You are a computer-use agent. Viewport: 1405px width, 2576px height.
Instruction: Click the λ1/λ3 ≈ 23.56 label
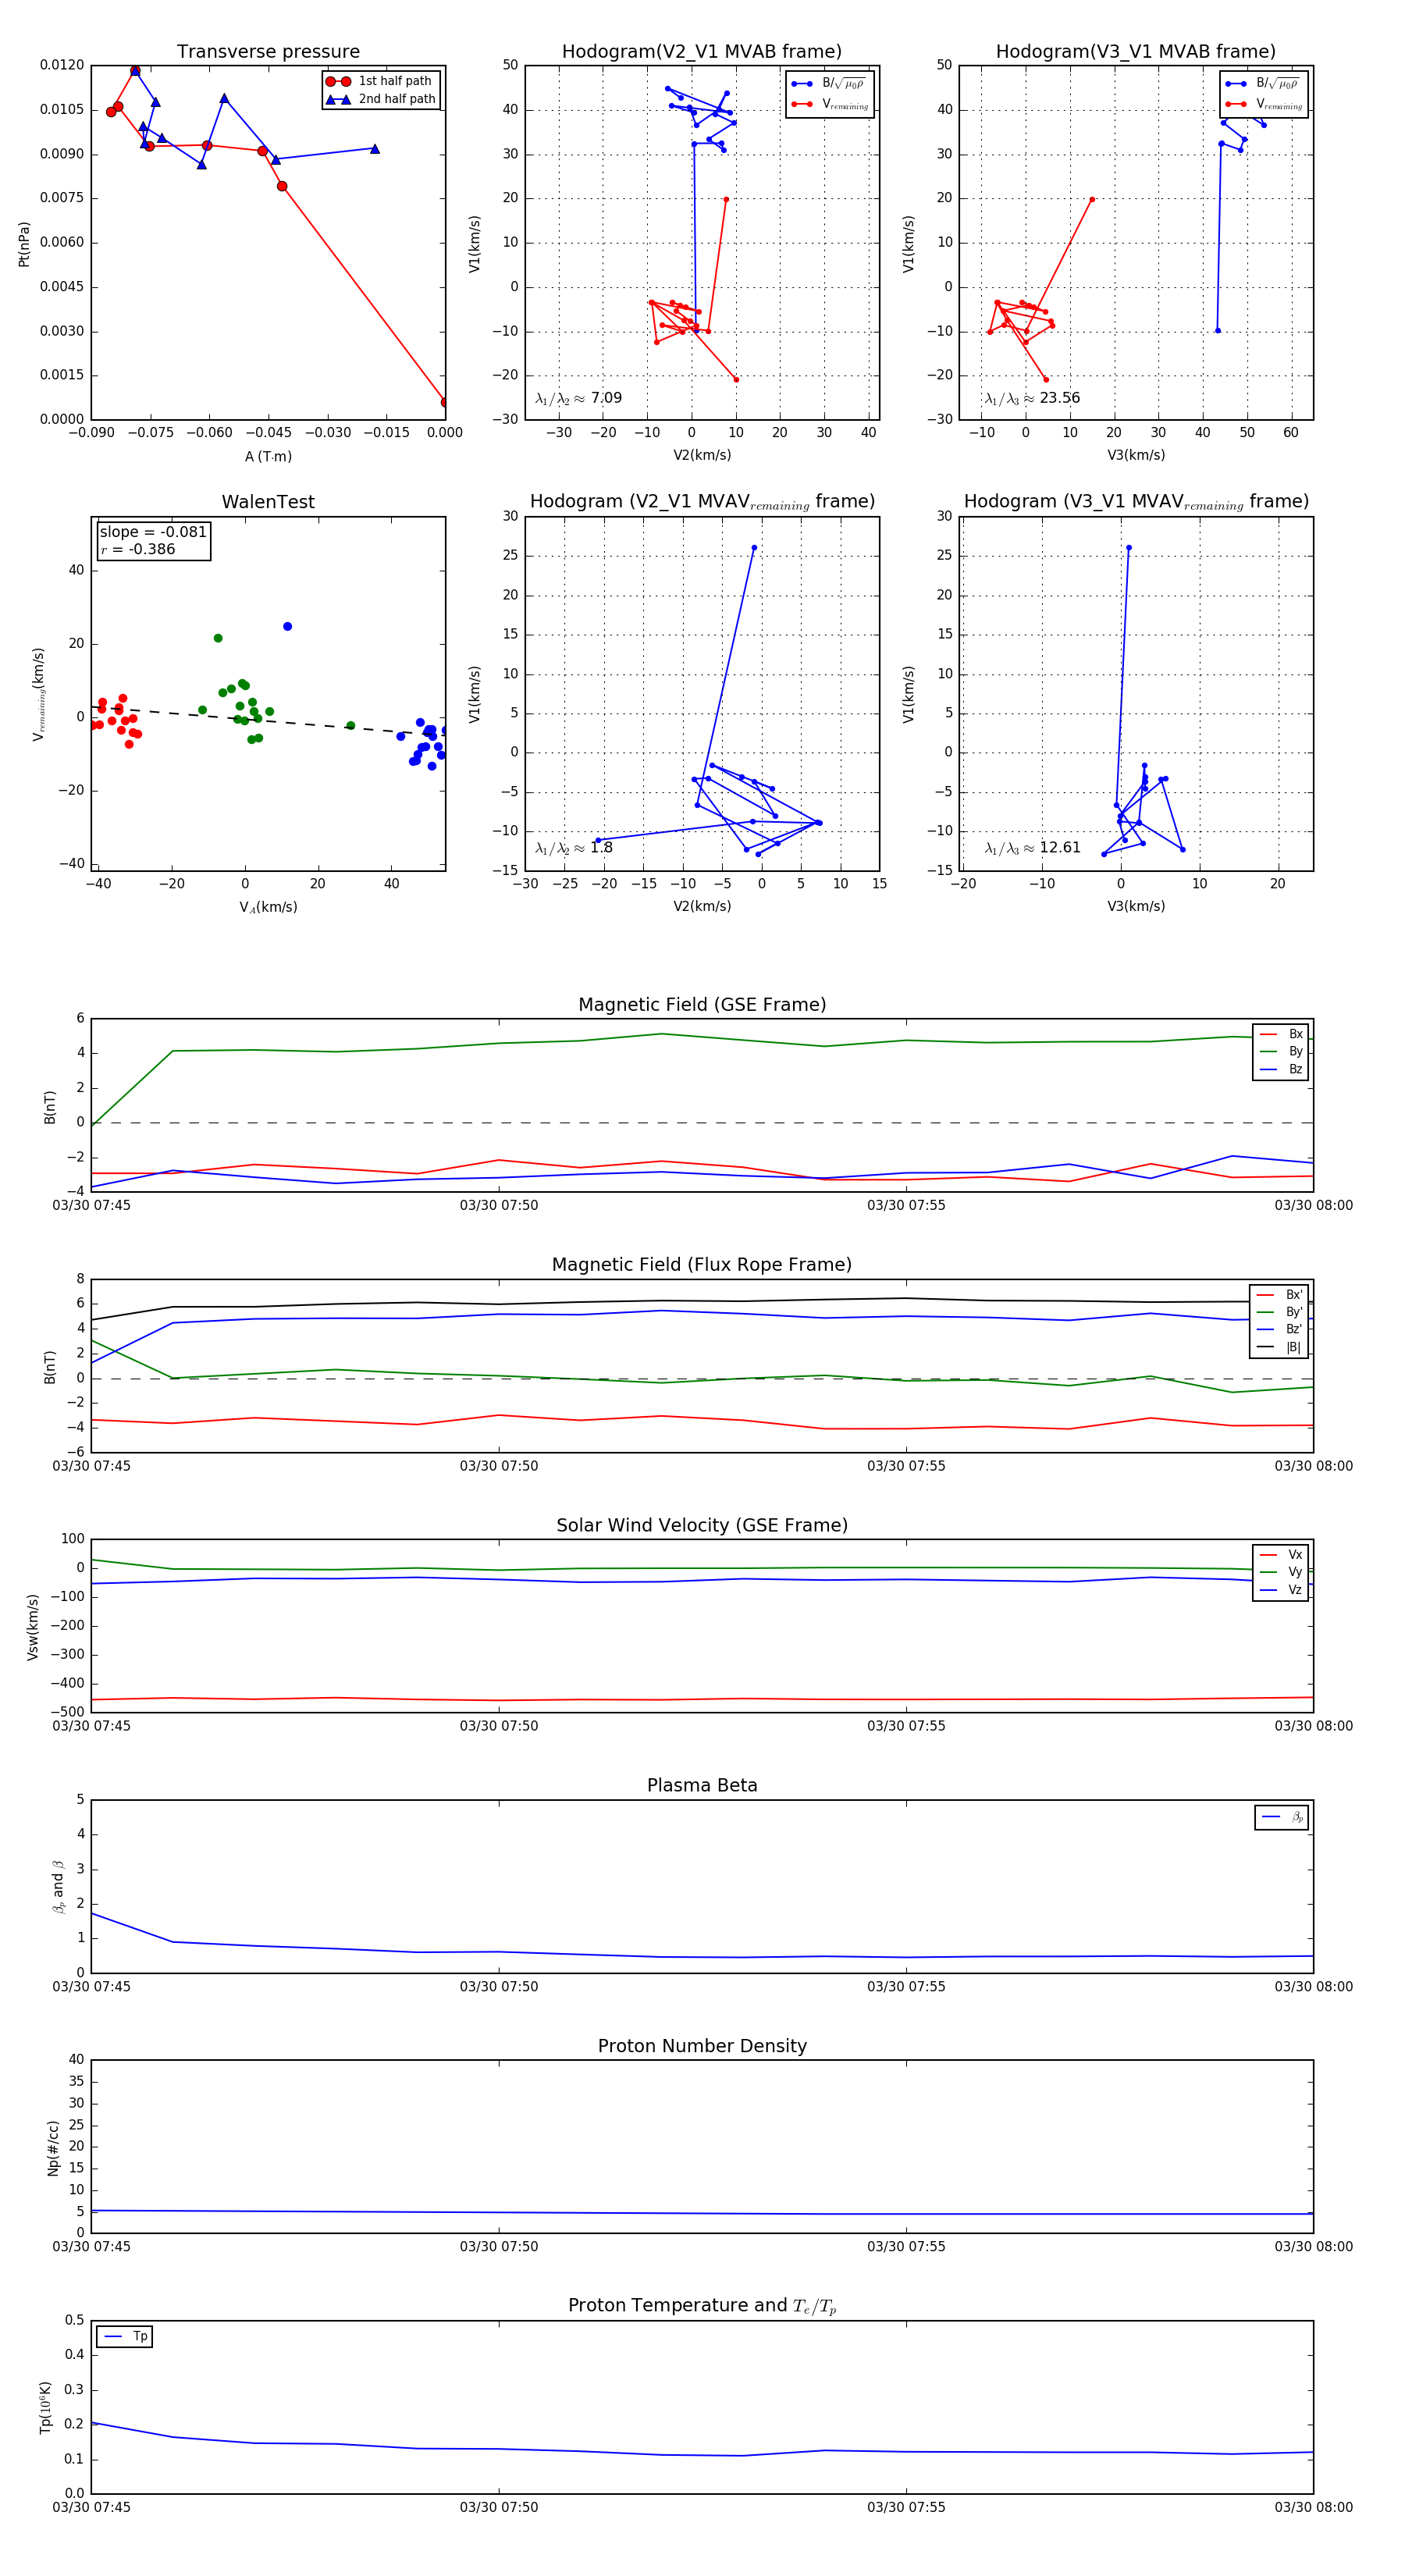[x=1032, y=398]
